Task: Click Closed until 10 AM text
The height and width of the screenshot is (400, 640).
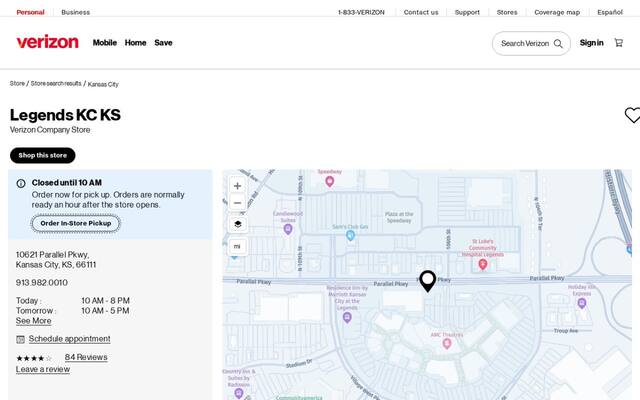Action: 67,183
